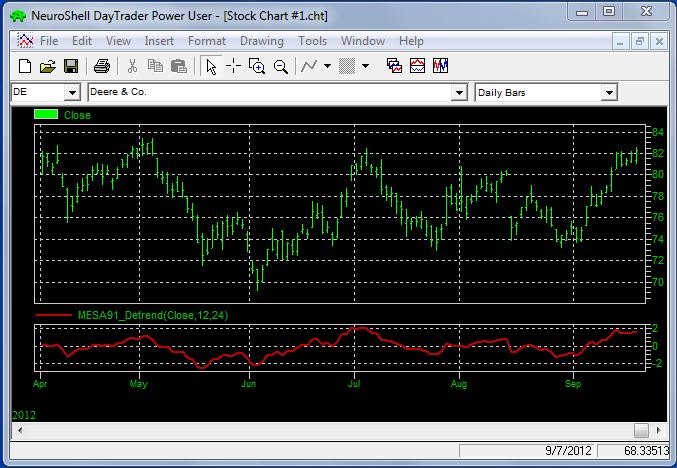Open the Tools menu
The image size is (677, 468).
pyautogui.click(x=312, y=41)
